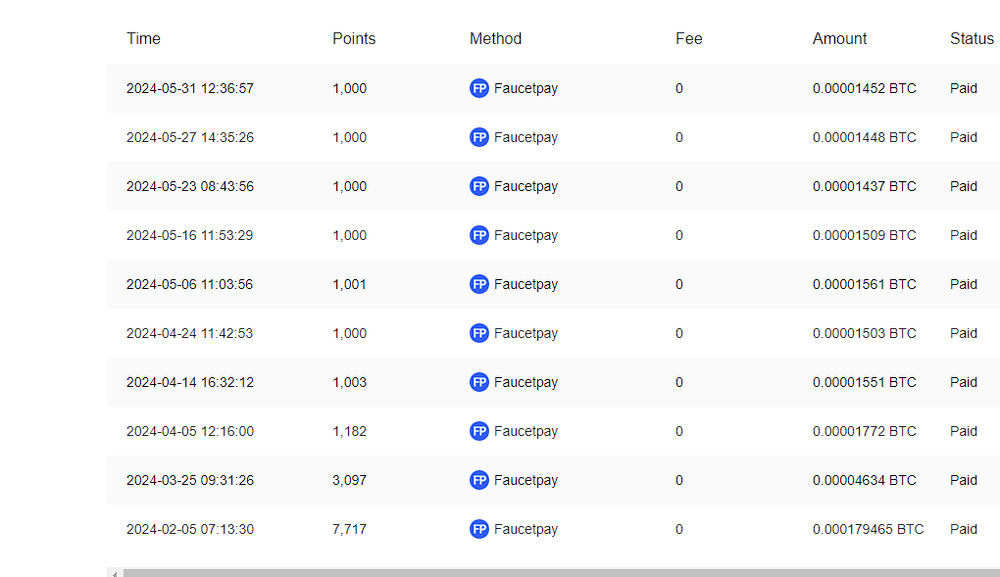Screen dimensions: 1000x577
Task: Select the Method column header
Action: pyautogui.click(x=496, y=39)
